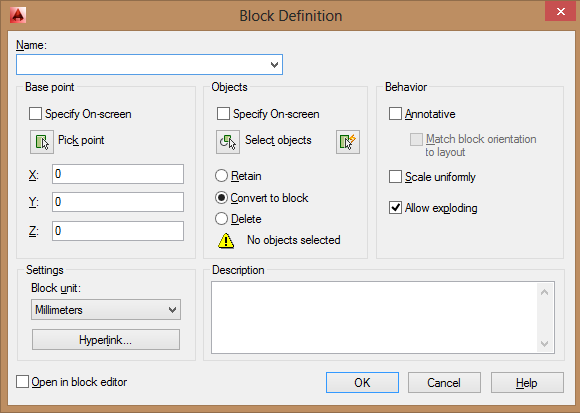
Task: Click the Select objects icon button
Action: [x=228, y=142]
